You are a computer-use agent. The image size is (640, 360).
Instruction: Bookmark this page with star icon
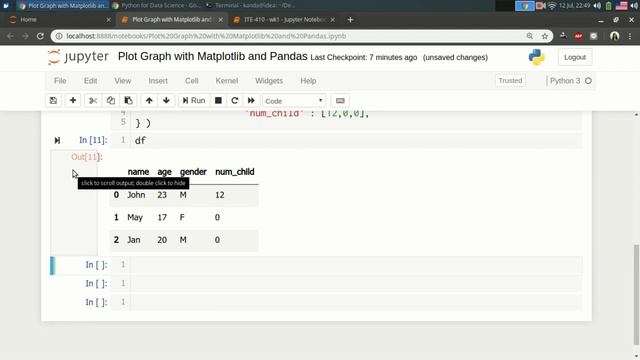coord(544,36)
